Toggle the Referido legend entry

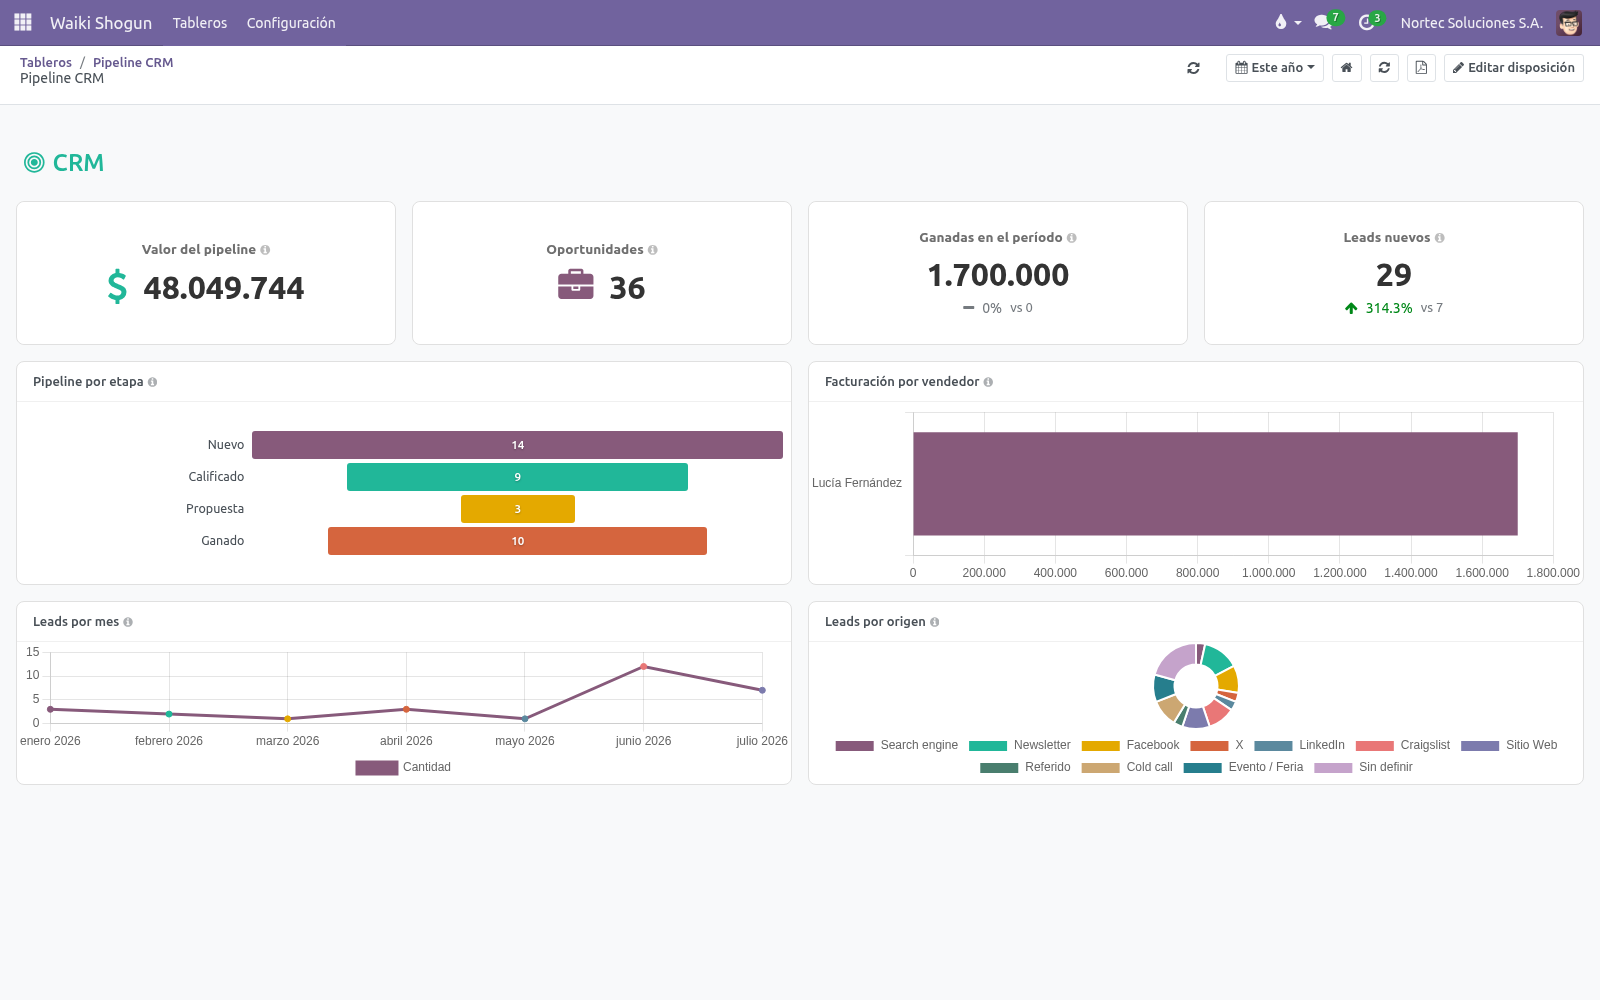point(1025,767)
